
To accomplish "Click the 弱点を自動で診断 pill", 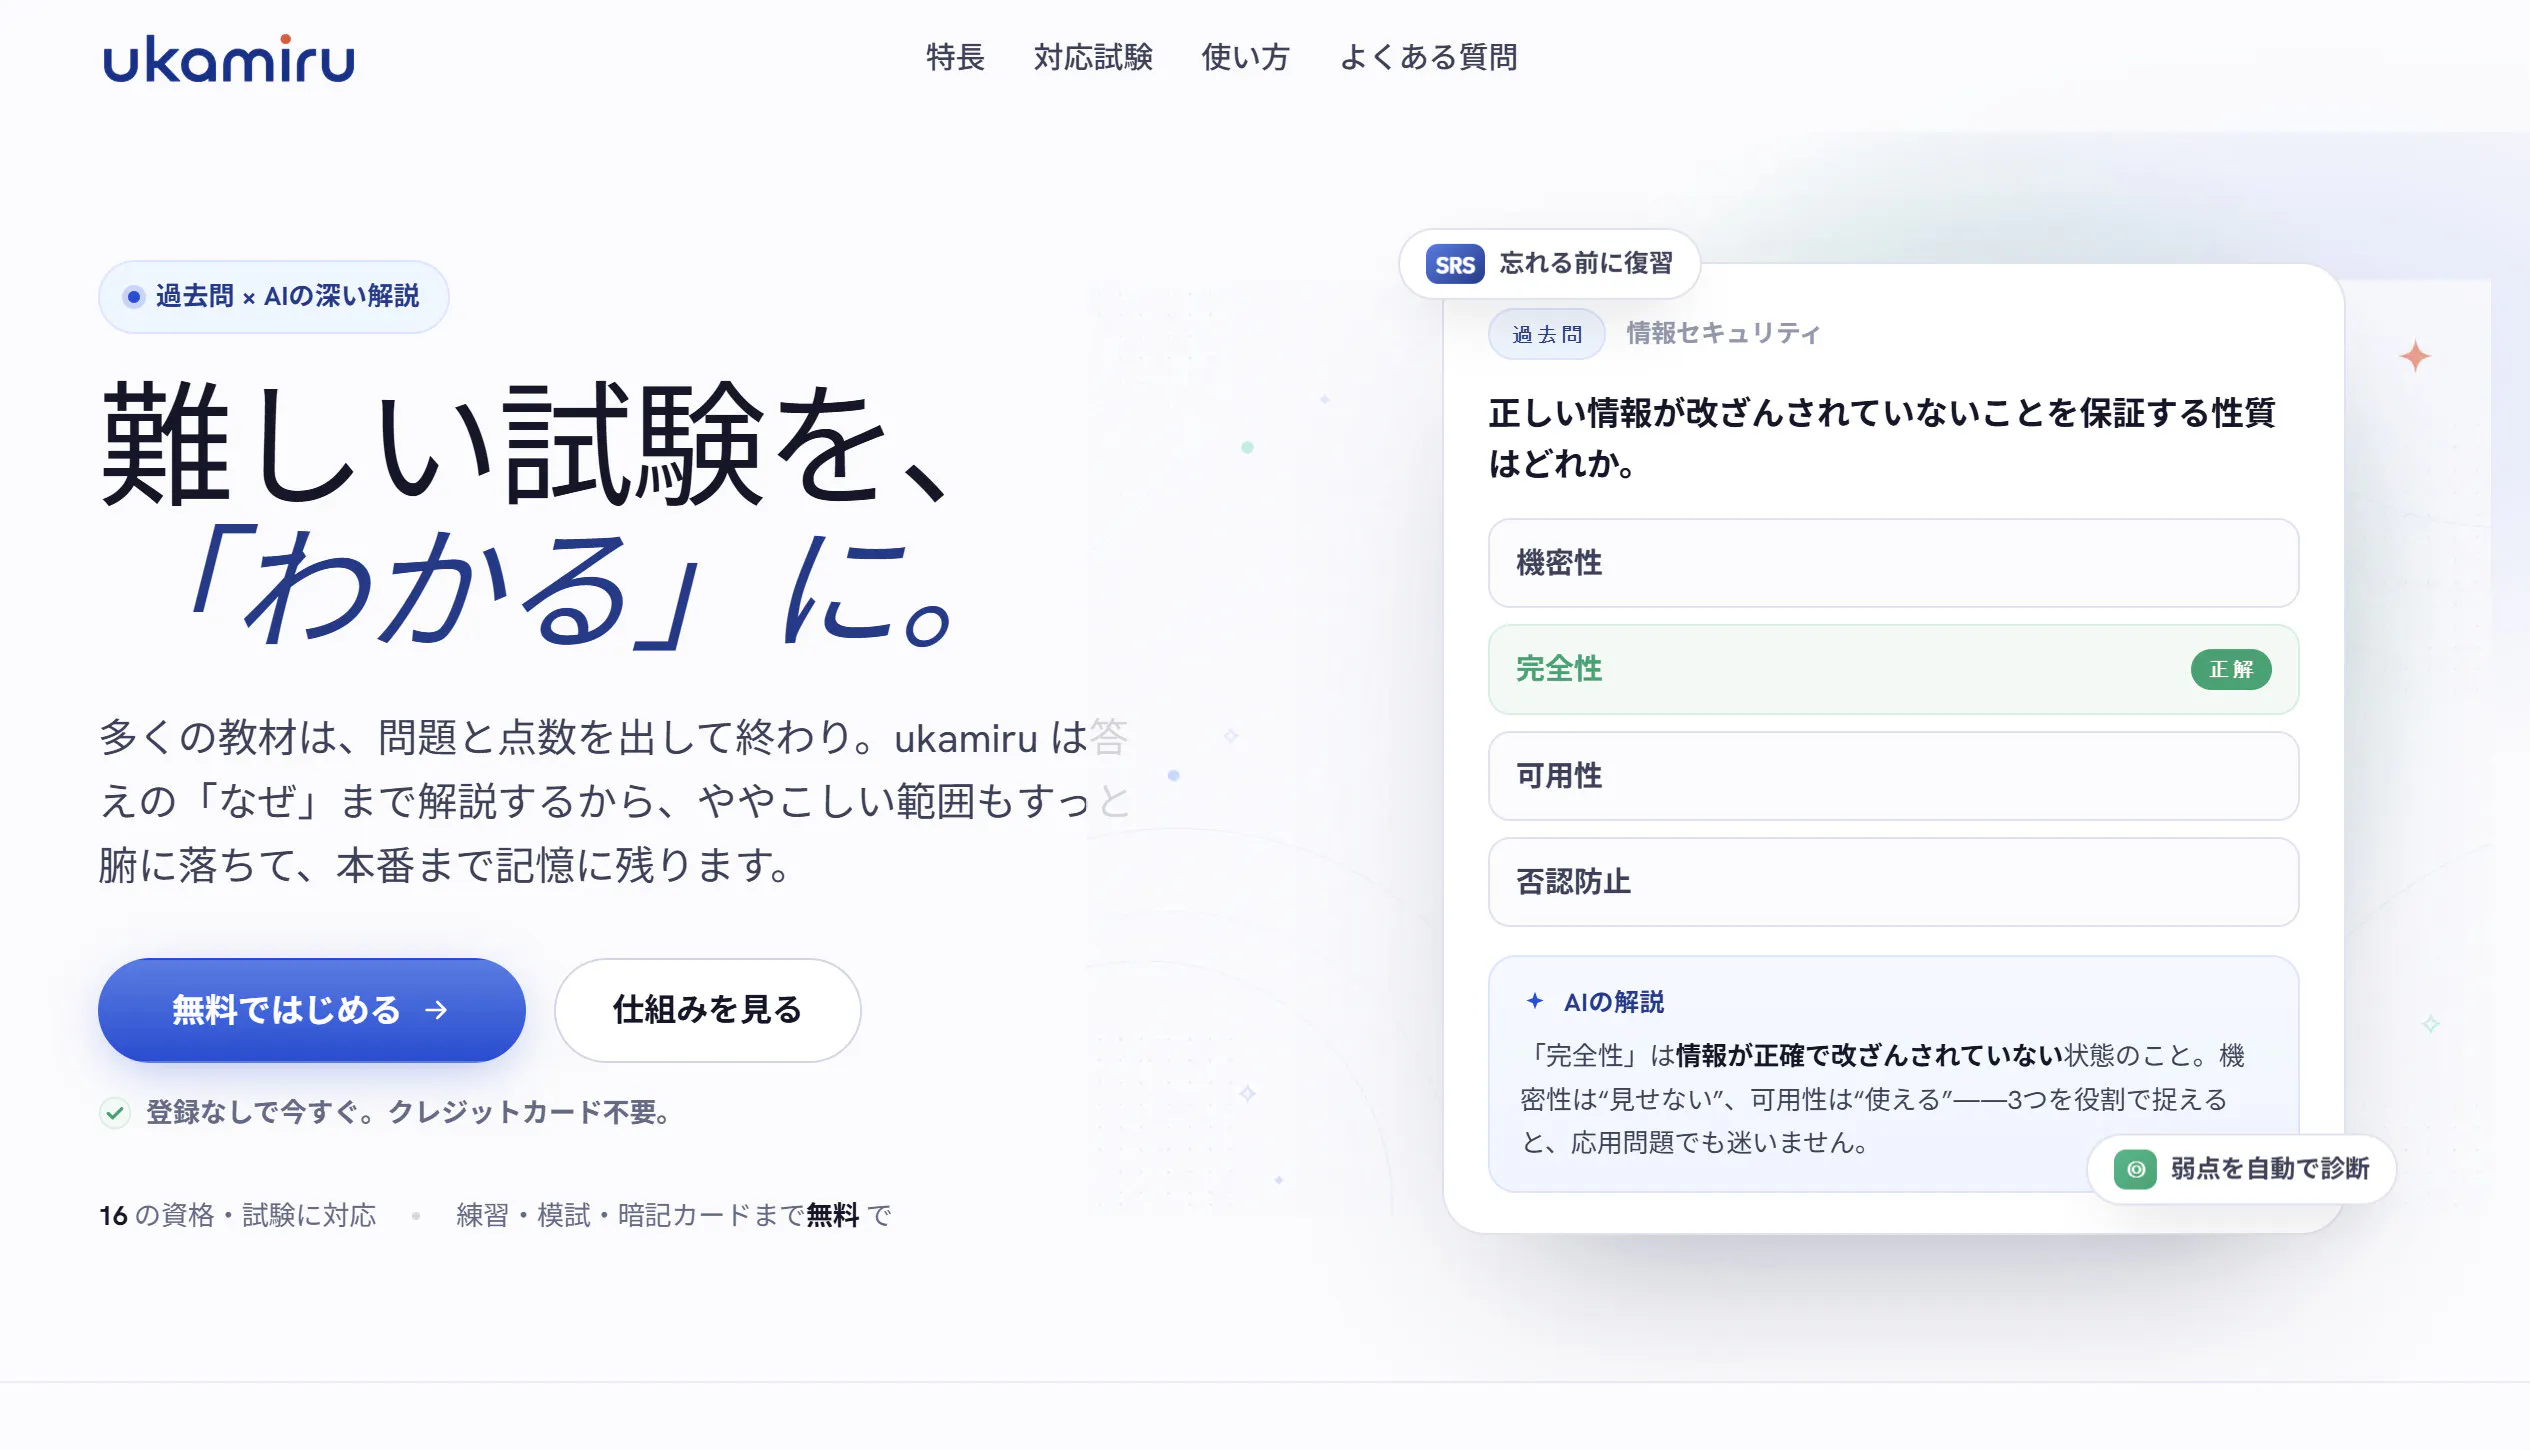I will pyautogui.click(x=2241, y=1168).
